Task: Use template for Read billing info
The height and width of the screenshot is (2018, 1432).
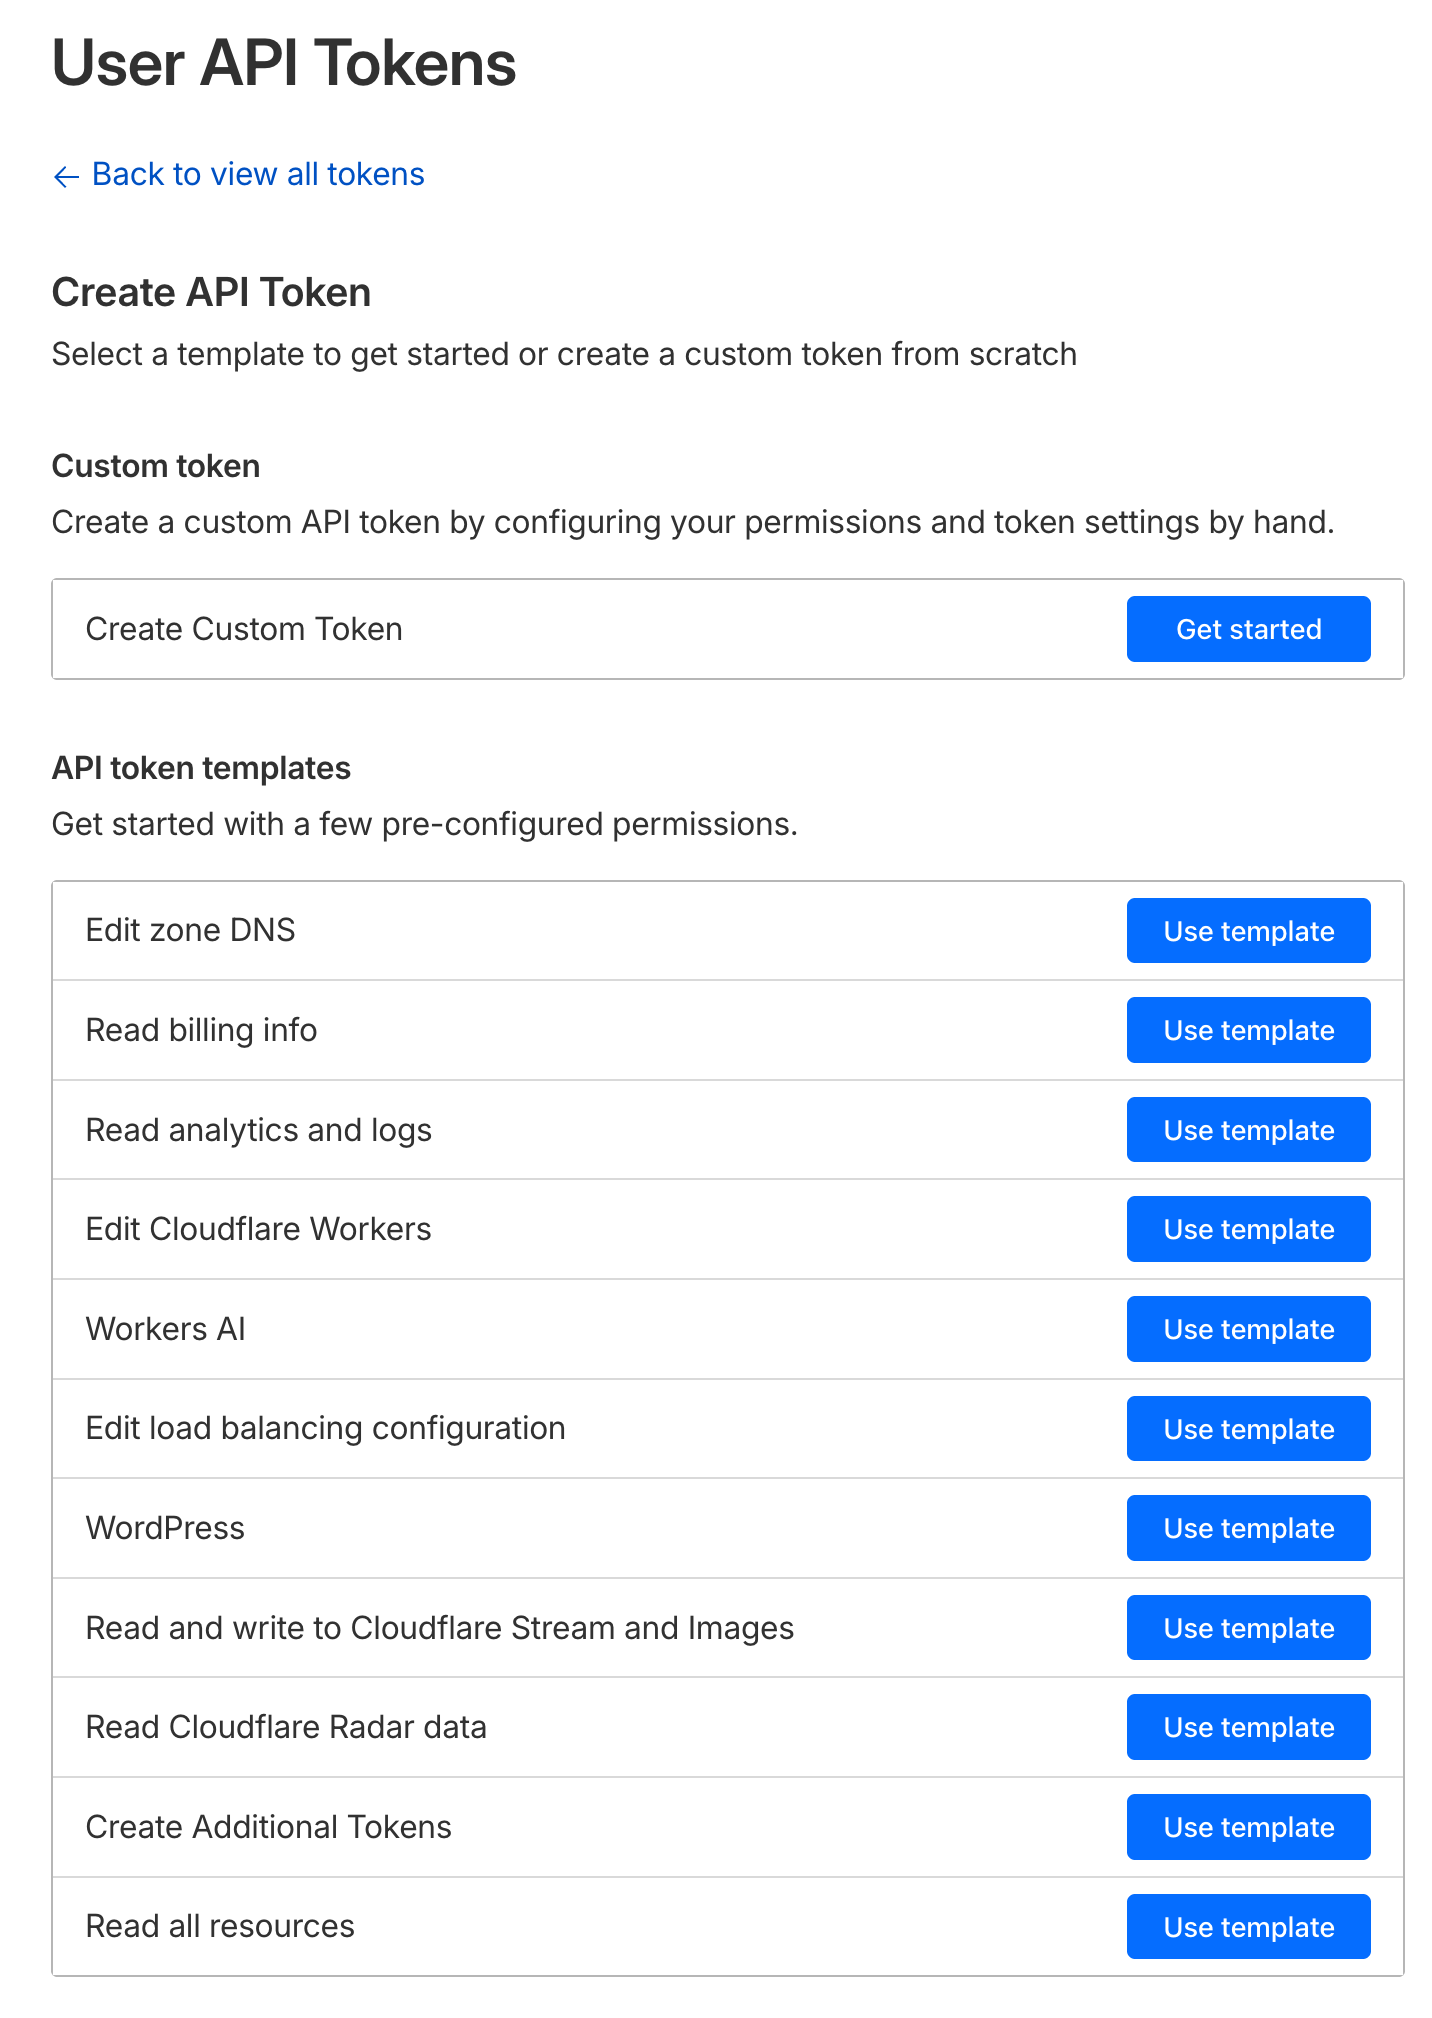Action: tap(1248, 1030)
